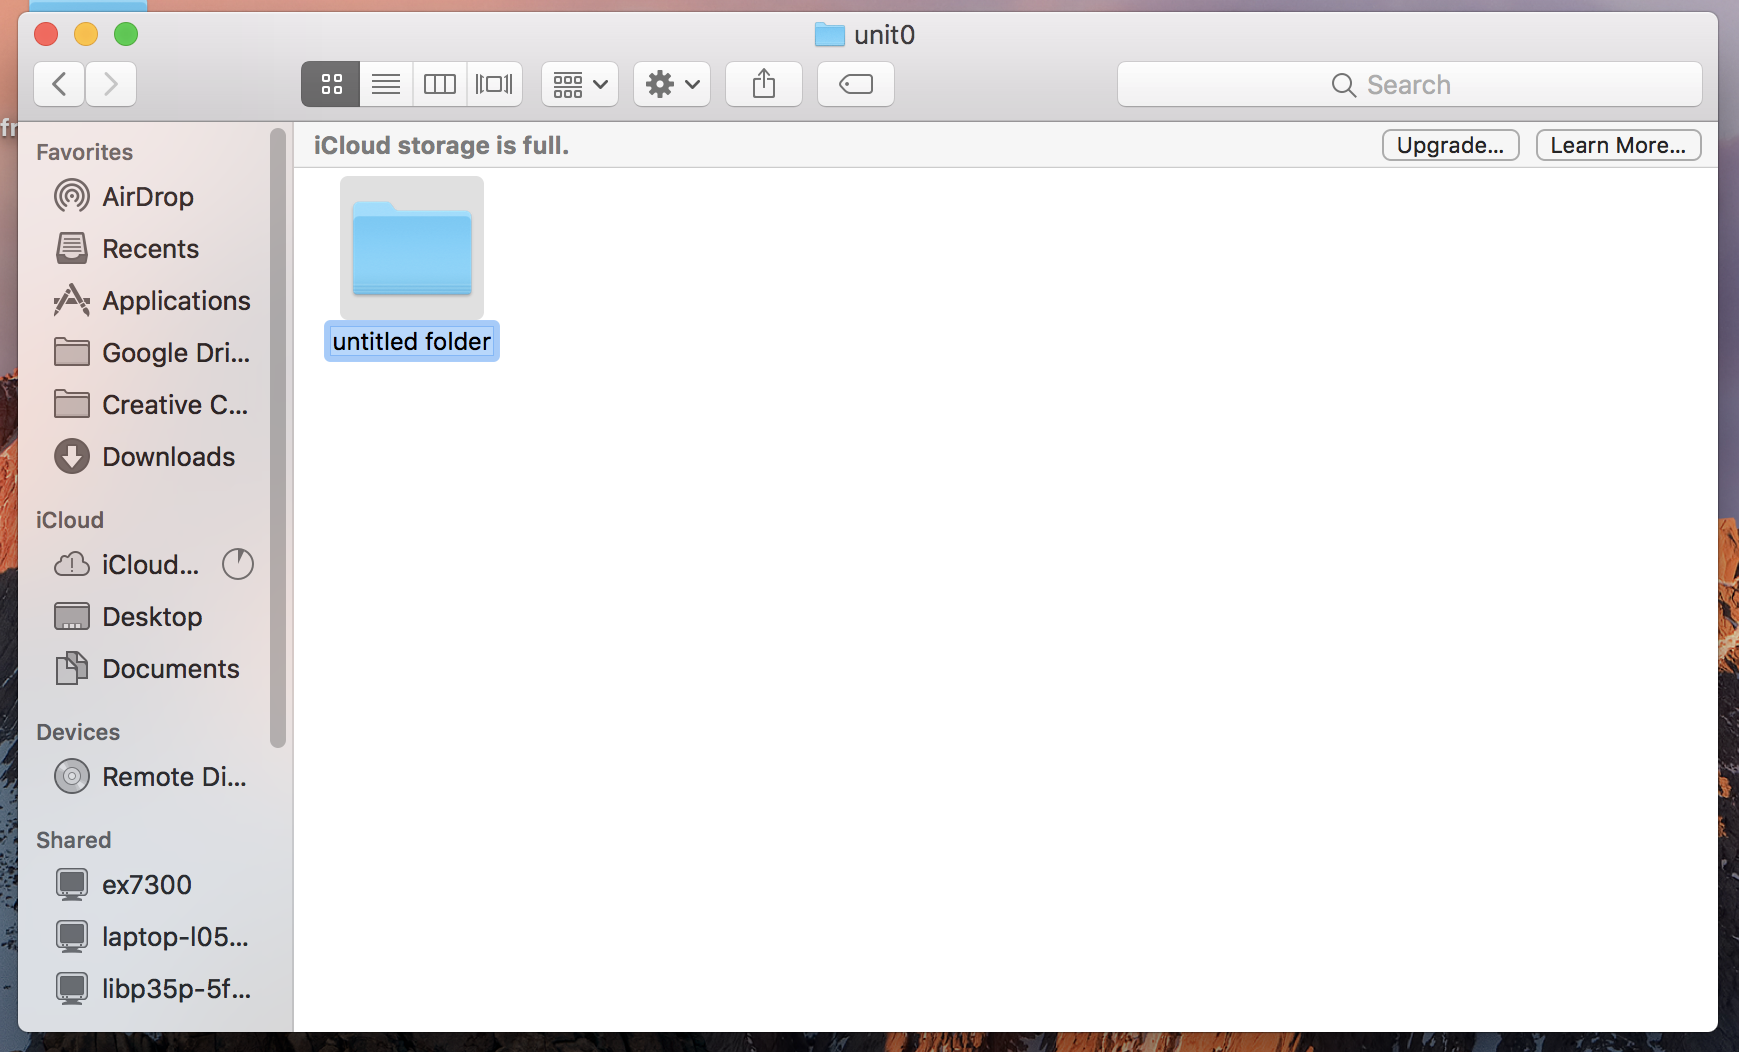
Task: Open the Downloads folder in sidebar
Action: (x=168, y=457)
